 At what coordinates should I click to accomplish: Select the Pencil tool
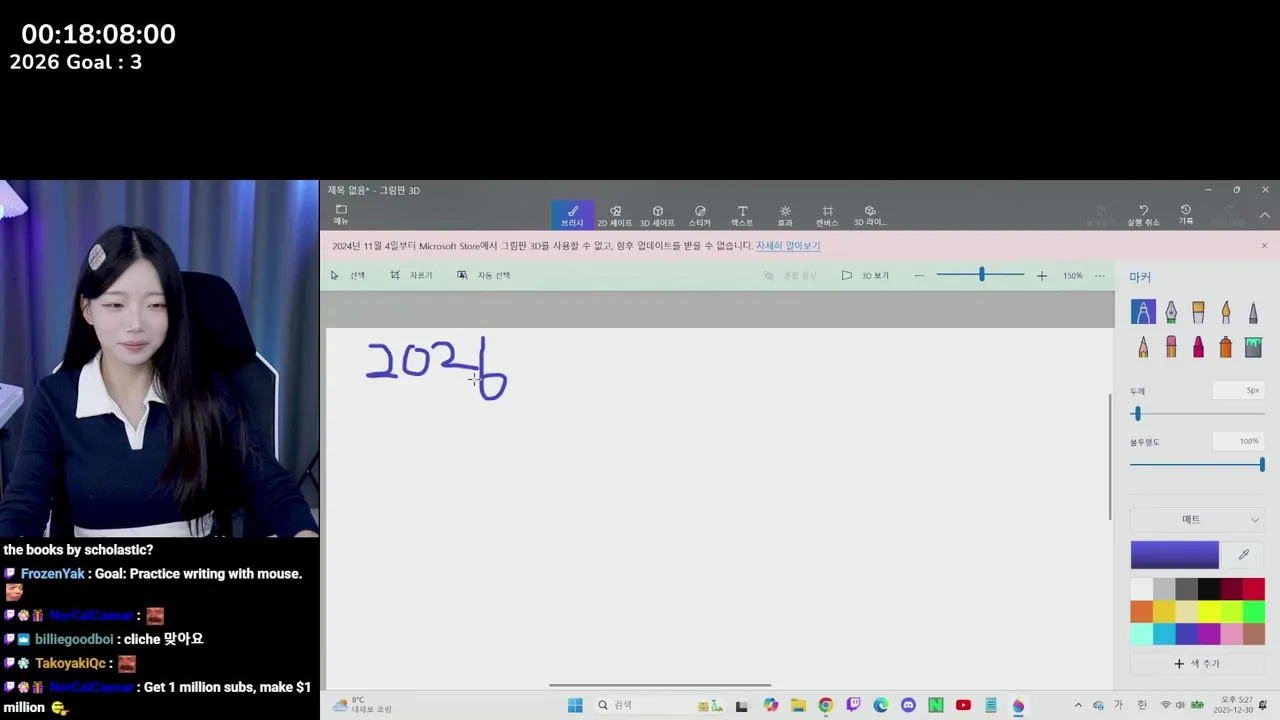click(x=1143, y=347)
